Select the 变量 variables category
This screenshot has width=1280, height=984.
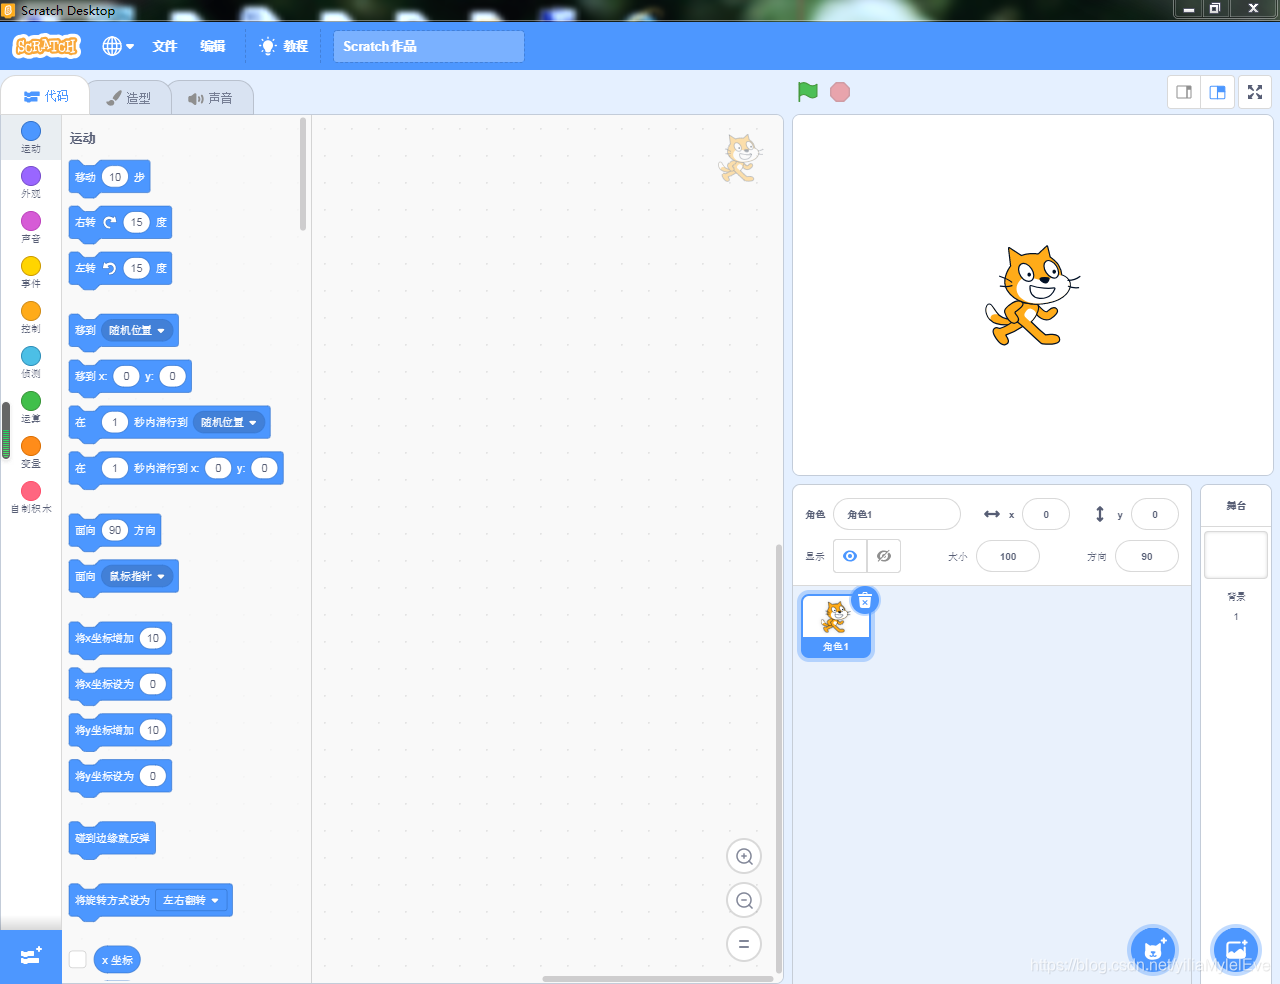31,450
